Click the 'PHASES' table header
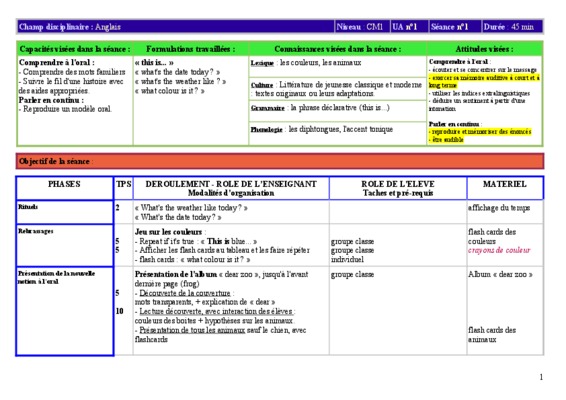 65,188
